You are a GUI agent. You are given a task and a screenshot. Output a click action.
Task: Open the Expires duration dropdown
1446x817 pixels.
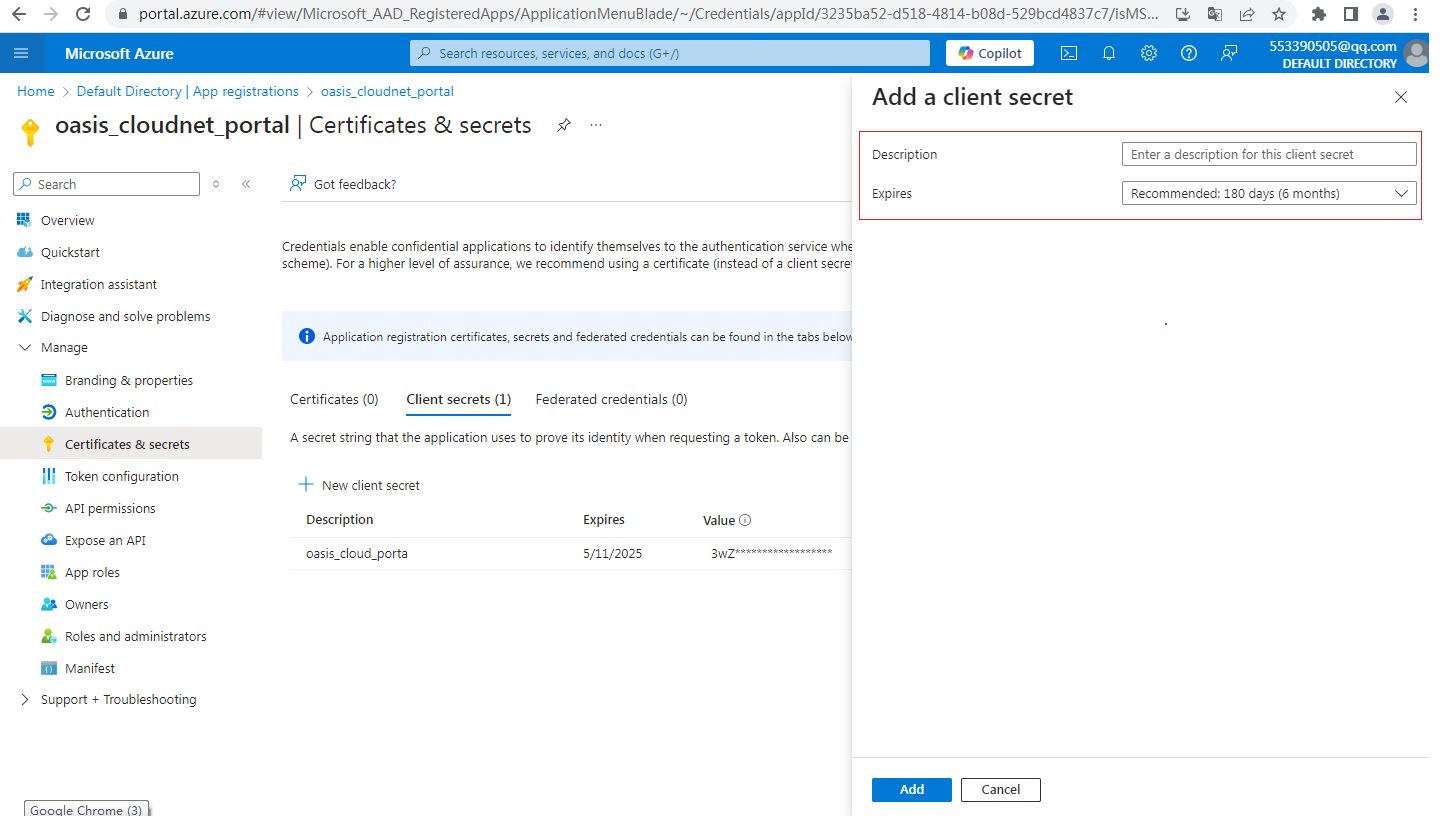point(1269,193)
